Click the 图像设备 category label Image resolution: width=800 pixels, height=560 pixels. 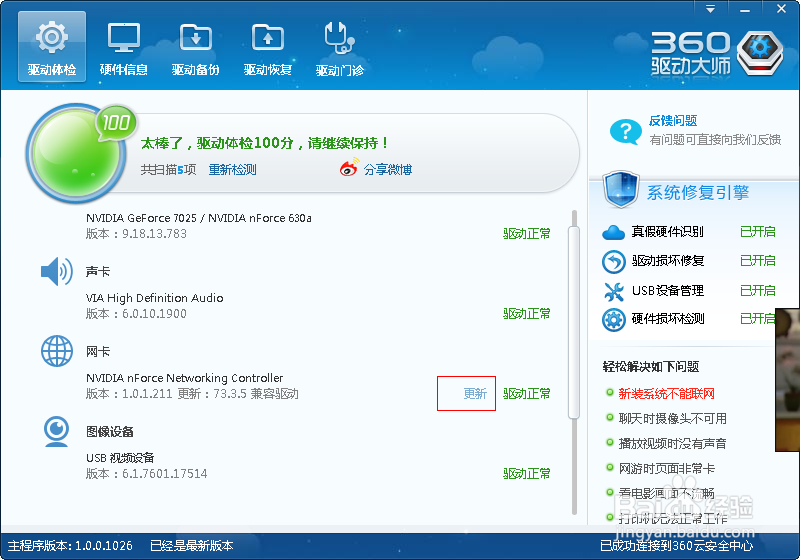pyautogui.click(x=110, y=431)
